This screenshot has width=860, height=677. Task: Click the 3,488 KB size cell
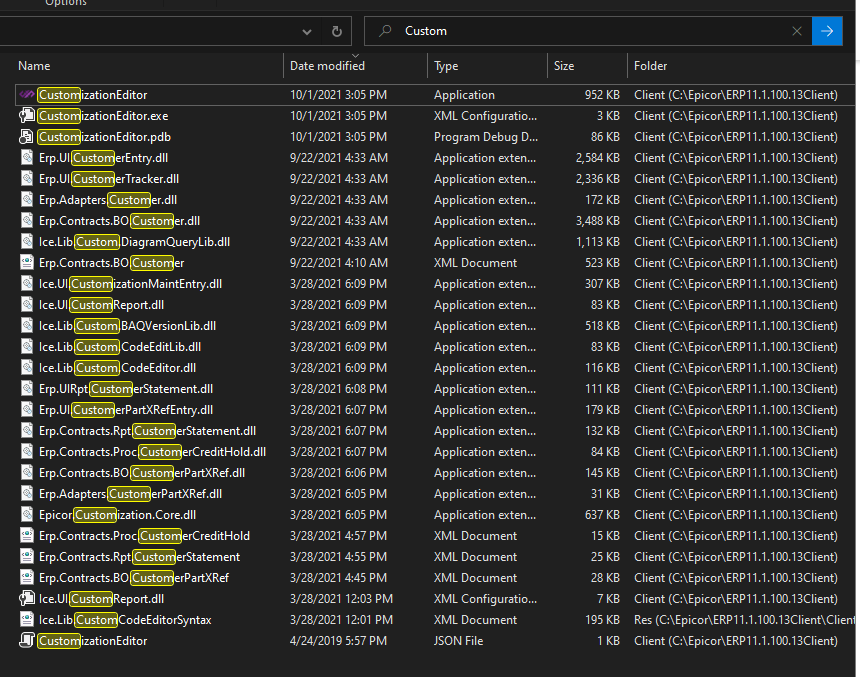(x=597, y=221)
